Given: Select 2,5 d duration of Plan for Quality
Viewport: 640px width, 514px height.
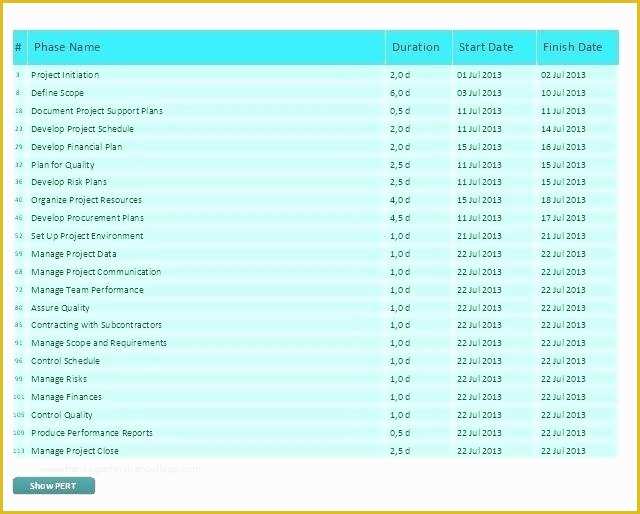Looking at the screenshot, I should pyautogui.click(x=400, y=165).
